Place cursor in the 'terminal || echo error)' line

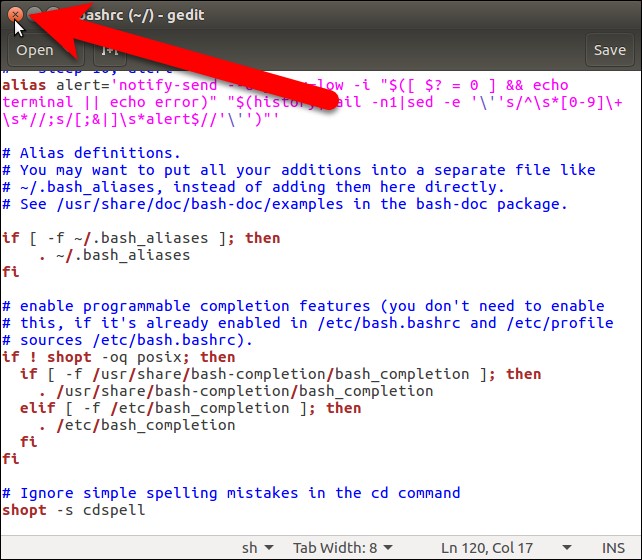pyautogui.click(x=312, y=102)
